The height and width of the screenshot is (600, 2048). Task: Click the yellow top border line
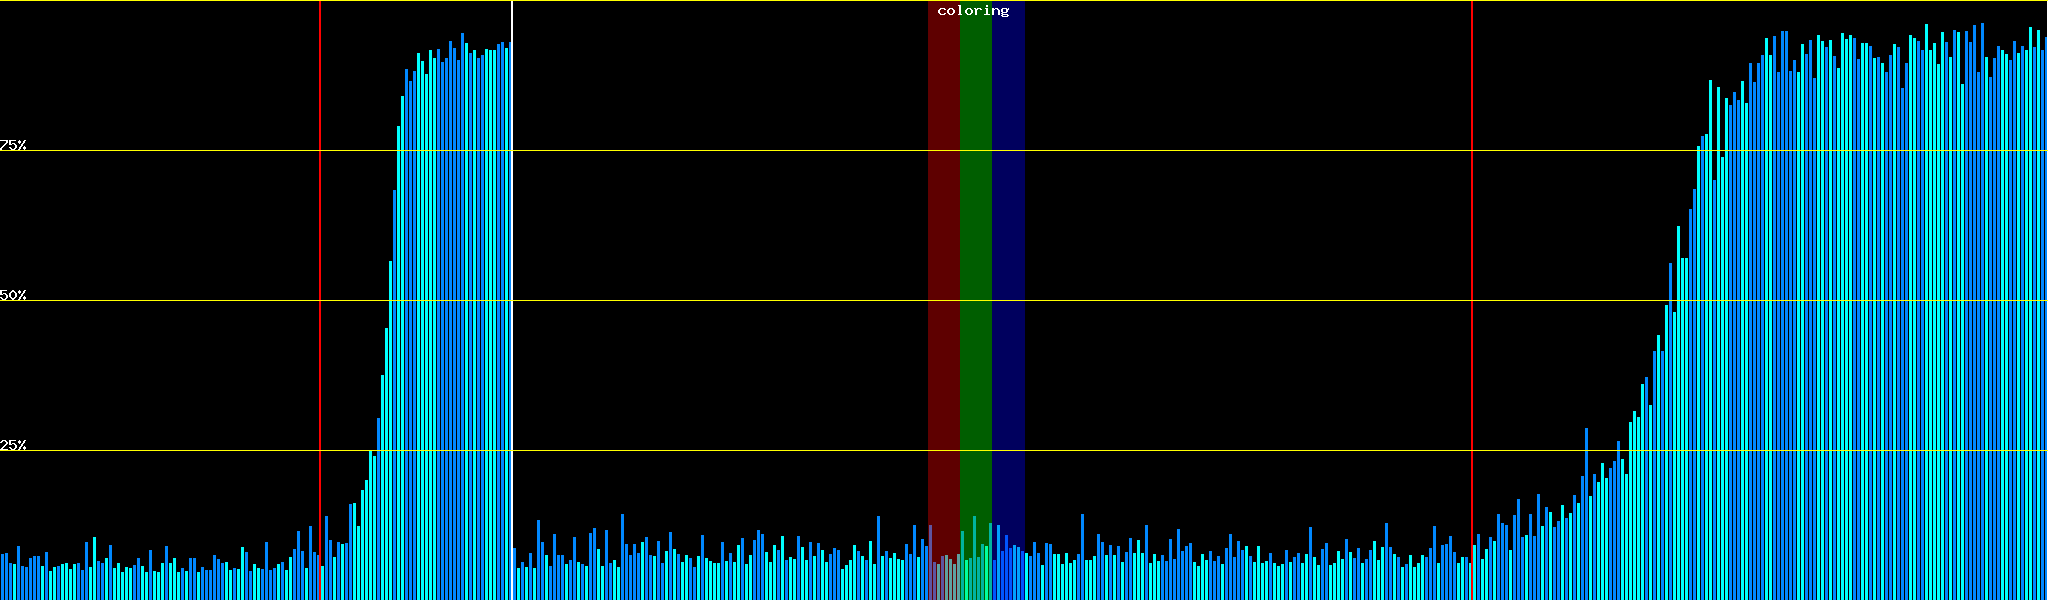[700, 1]
